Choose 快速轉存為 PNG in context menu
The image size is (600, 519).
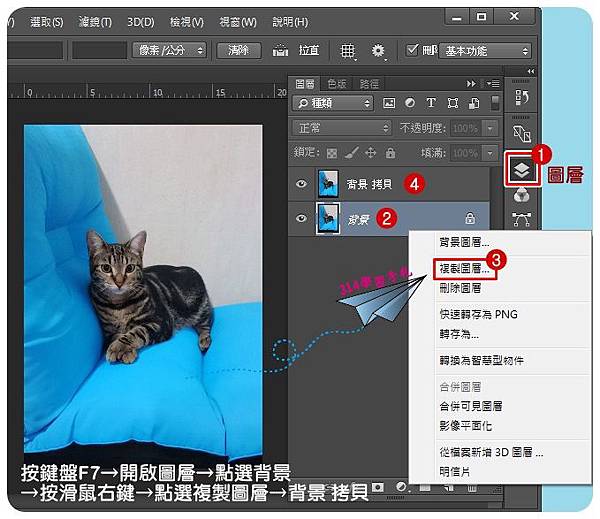pos(478,315)
